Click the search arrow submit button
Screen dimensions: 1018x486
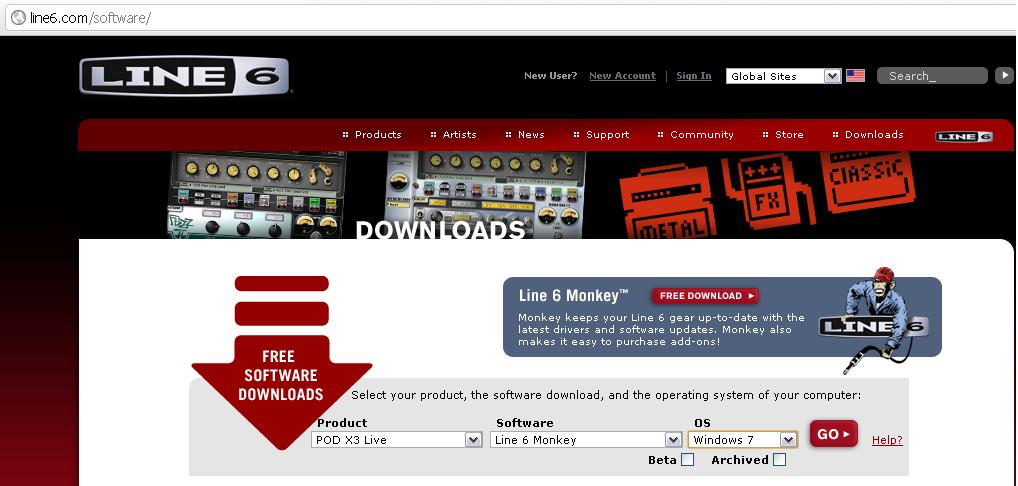[1004, 76]
